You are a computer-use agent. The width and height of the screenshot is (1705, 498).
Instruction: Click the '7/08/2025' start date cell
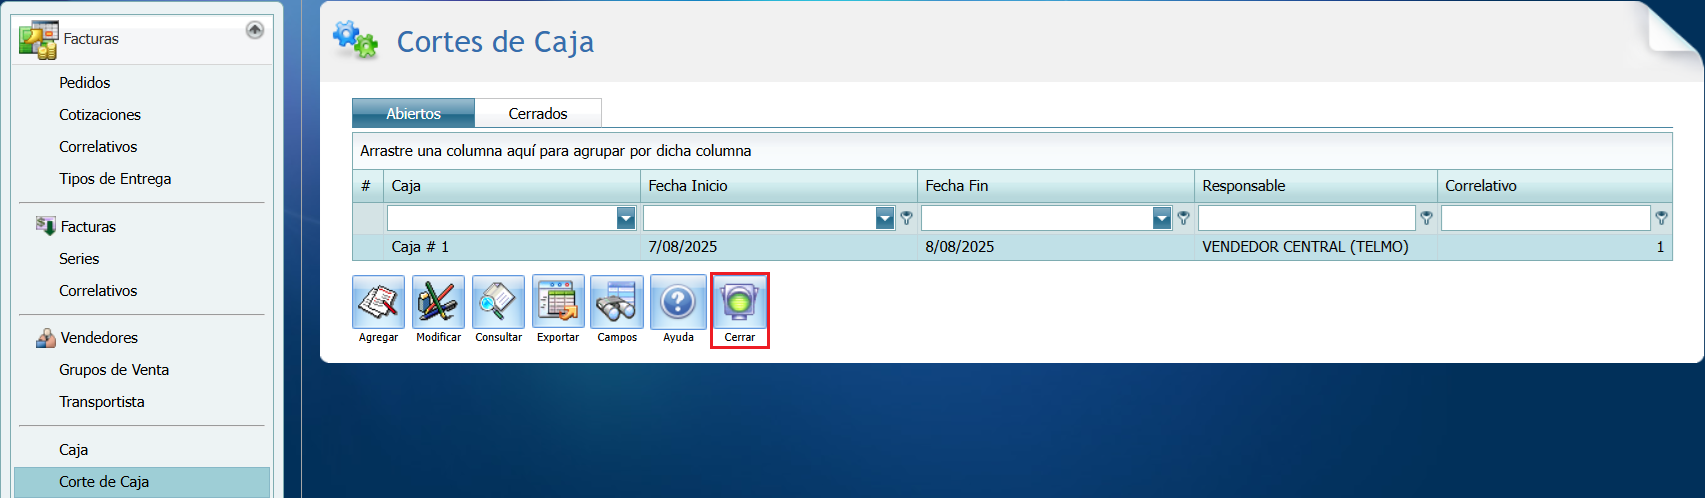coord(779,247)
